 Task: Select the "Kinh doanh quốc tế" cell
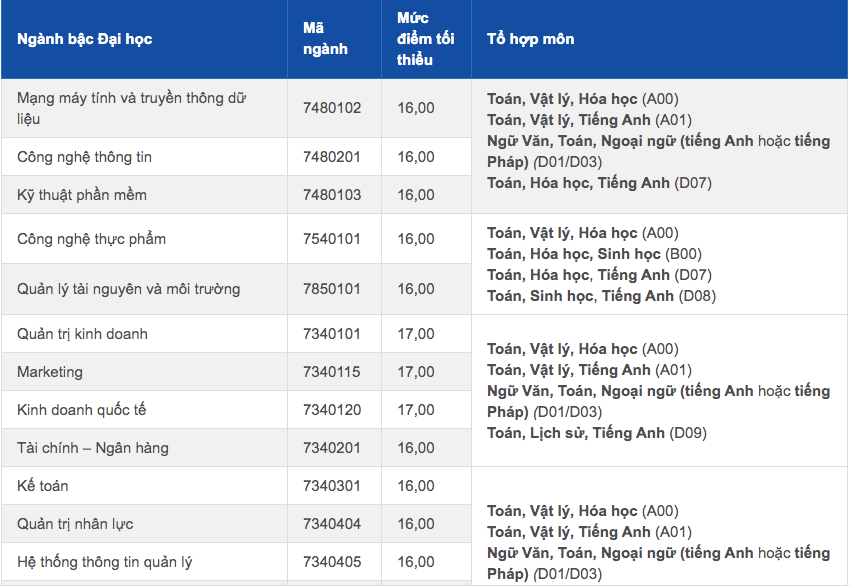(82, 410)
